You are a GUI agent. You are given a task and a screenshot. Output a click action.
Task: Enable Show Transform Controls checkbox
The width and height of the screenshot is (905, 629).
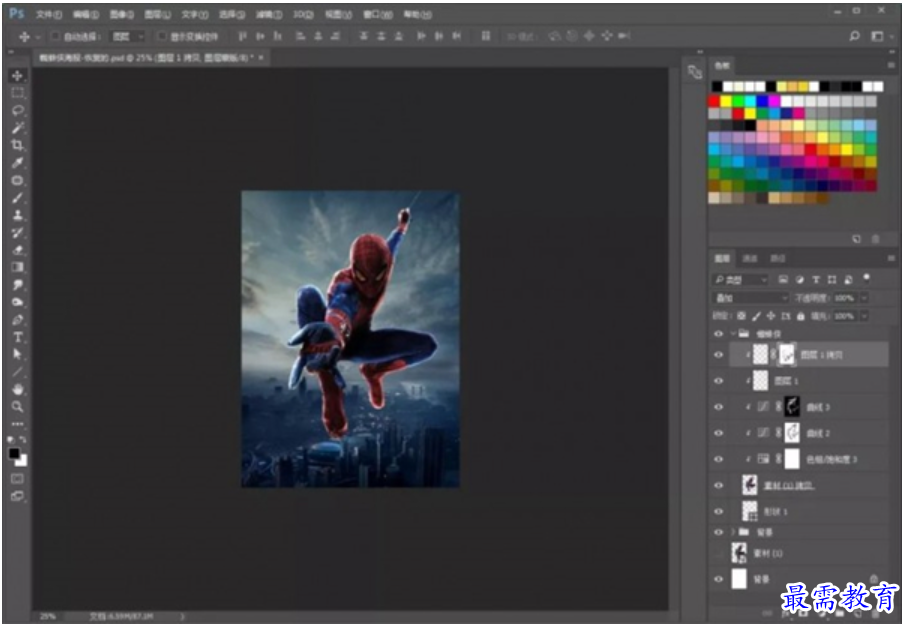[162, 36]
